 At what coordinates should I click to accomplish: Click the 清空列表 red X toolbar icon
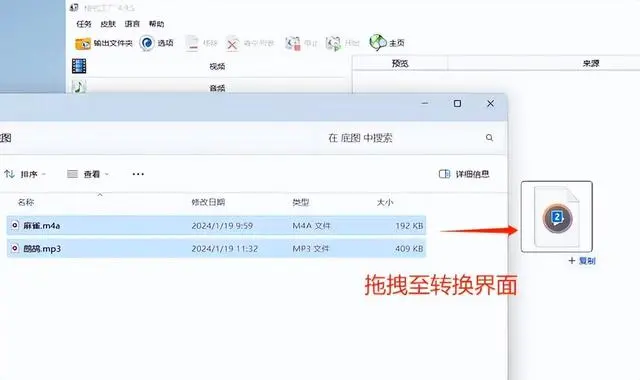click(232, 43)
